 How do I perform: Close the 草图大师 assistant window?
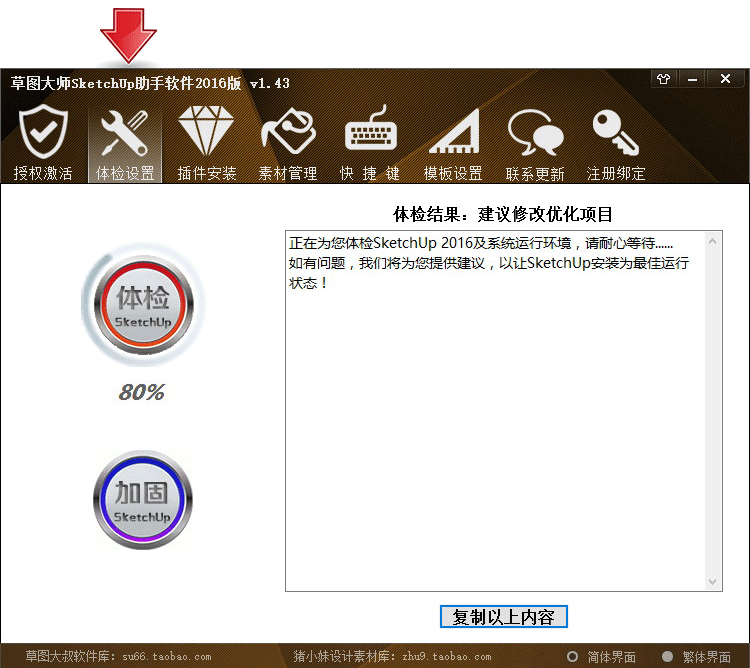pos(725,79)
